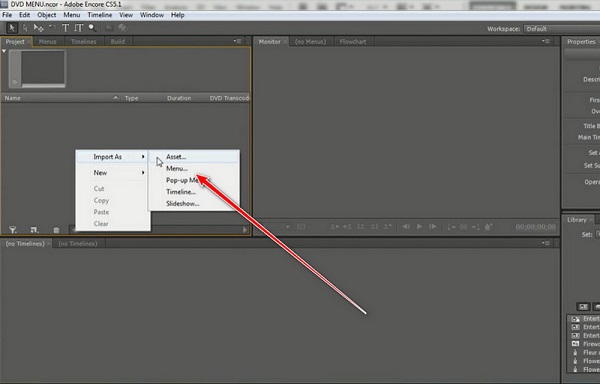Click the Preview toolbar icon
This screenshot has height=384, width=600.
pyautogui.click(x=122, y=28)
